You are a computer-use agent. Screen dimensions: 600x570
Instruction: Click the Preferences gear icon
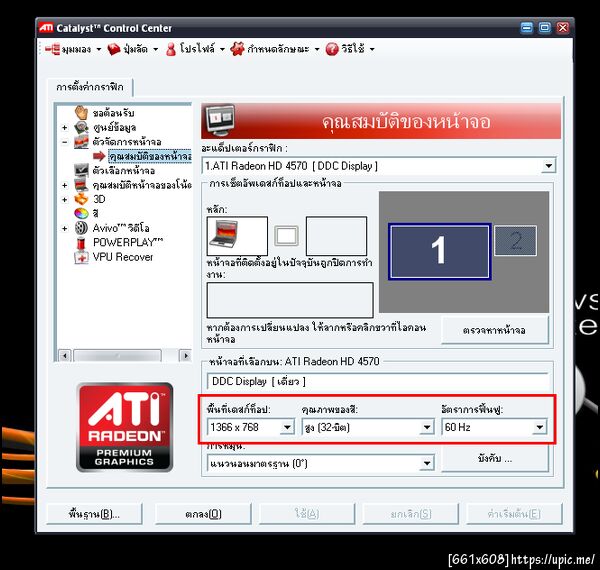coord(237,49)
